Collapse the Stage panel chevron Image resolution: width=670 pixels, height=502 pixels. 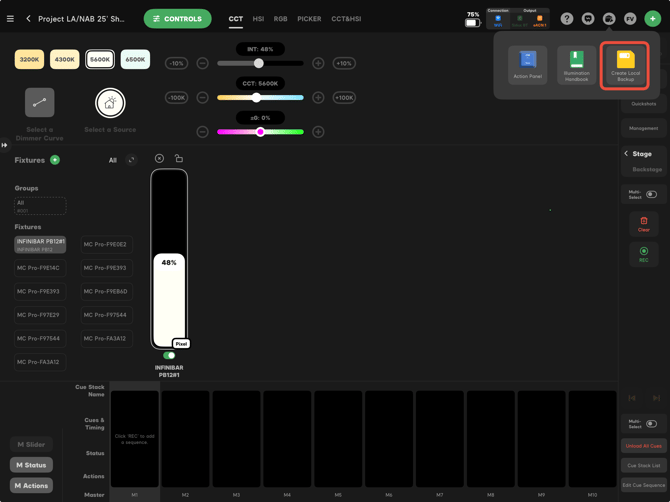[626, 153]
